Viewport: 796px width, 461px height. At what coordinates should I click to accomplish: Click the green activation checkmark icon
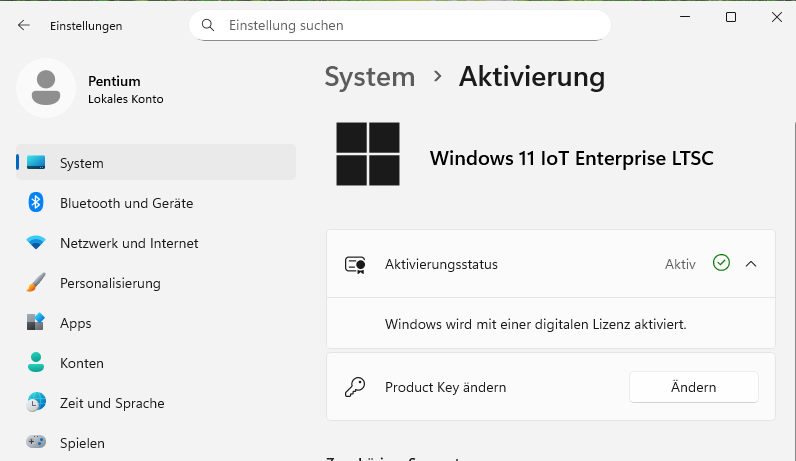point(721,263)
